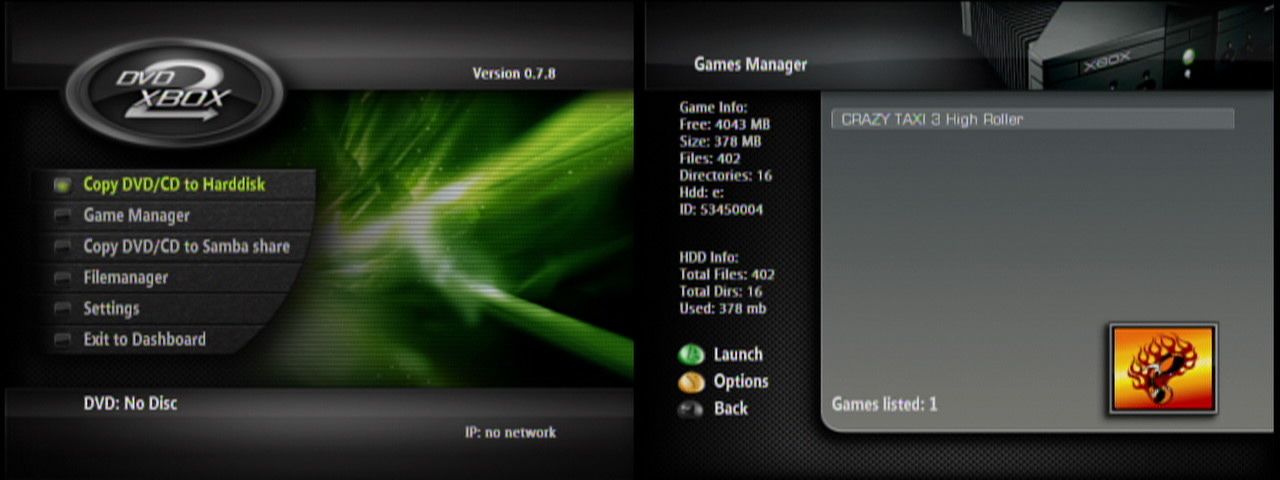Click the indicator icon beside Game Manager

63,216
